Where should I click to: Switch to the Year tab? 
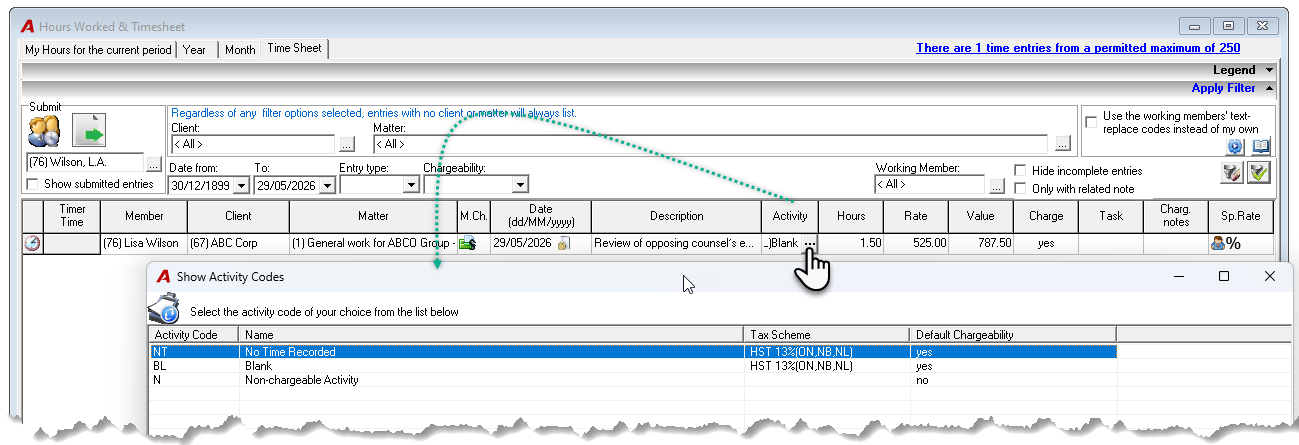click(194, 50)
